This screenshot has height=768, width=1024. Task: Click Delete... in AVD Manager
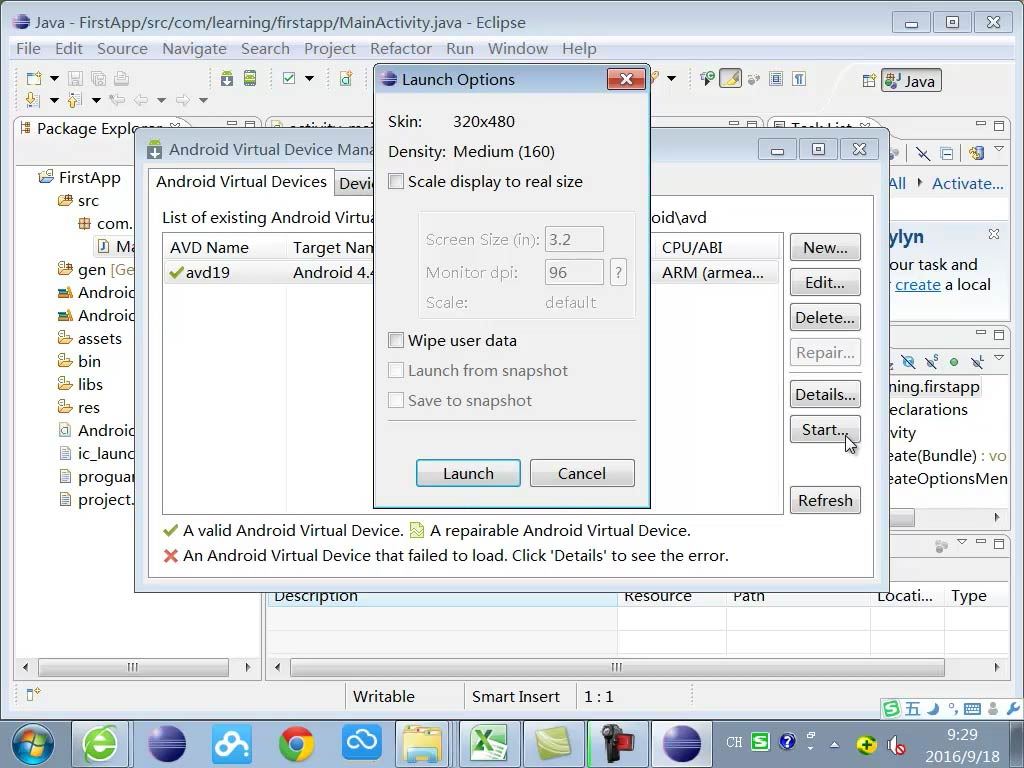[x=825, y=317]
